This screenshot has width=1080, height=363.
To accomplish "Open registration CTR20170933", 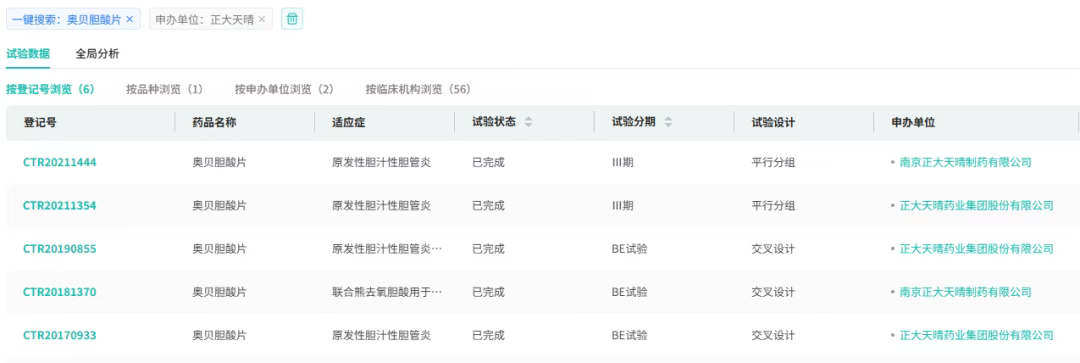I will point(59,335).
